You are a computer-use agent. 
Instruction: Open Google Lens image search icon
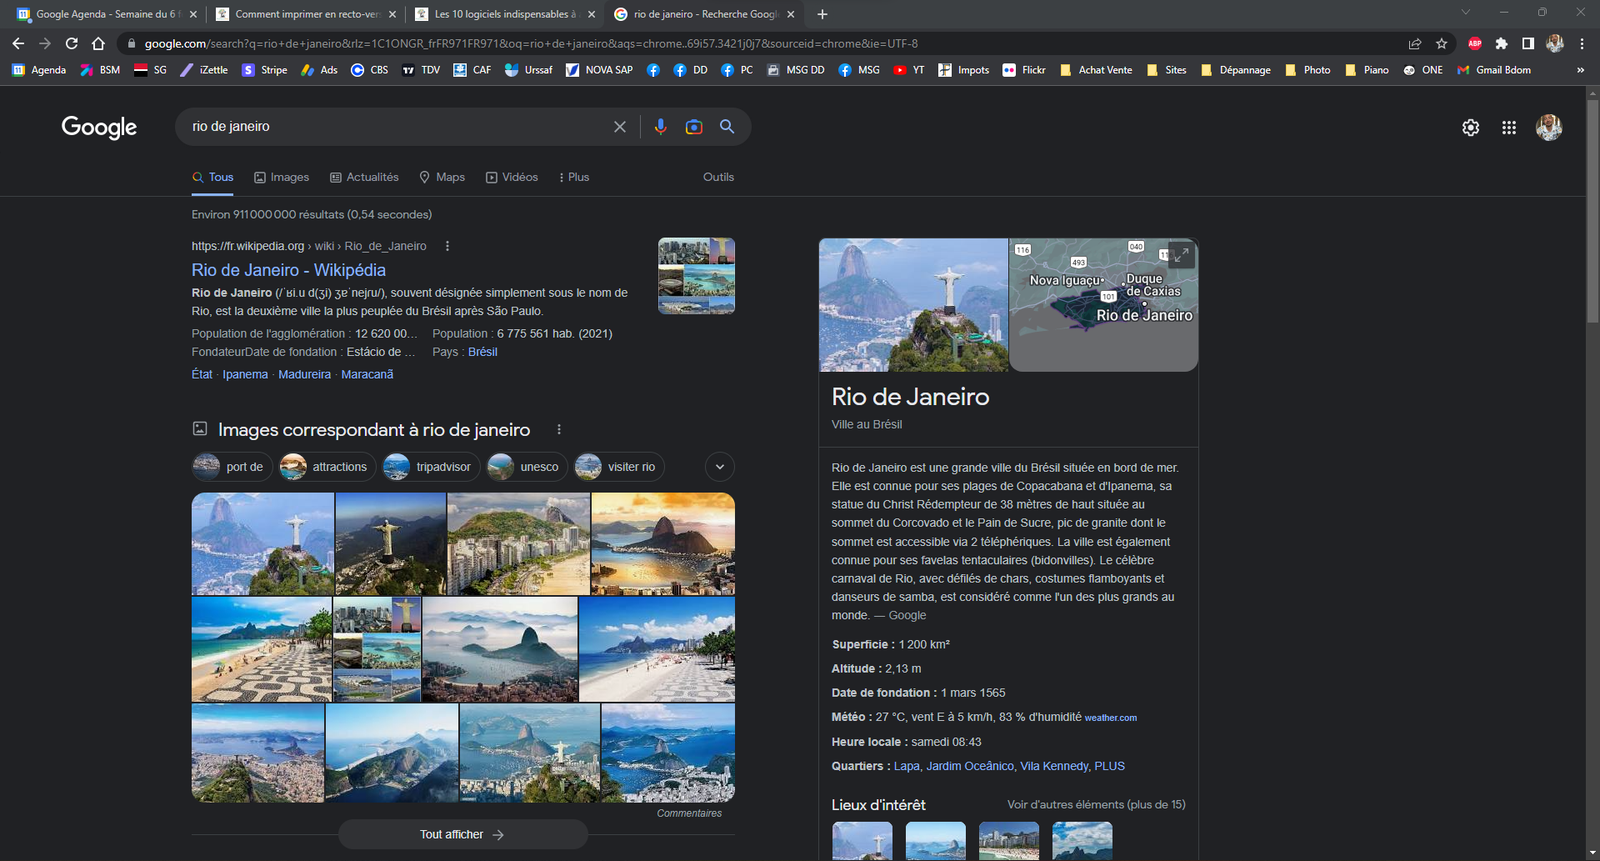pyautogui.click(x=694, y=127)
